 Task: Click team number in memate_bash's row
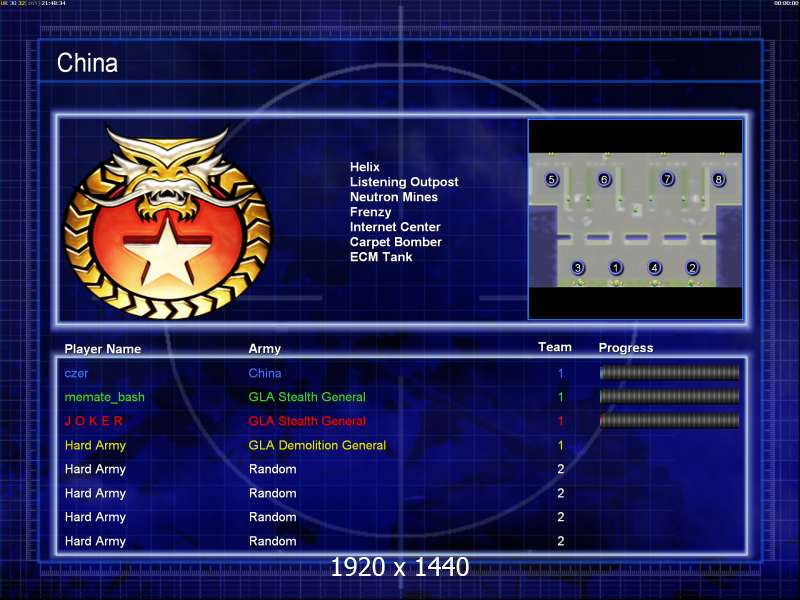click(x=561, y=397)
